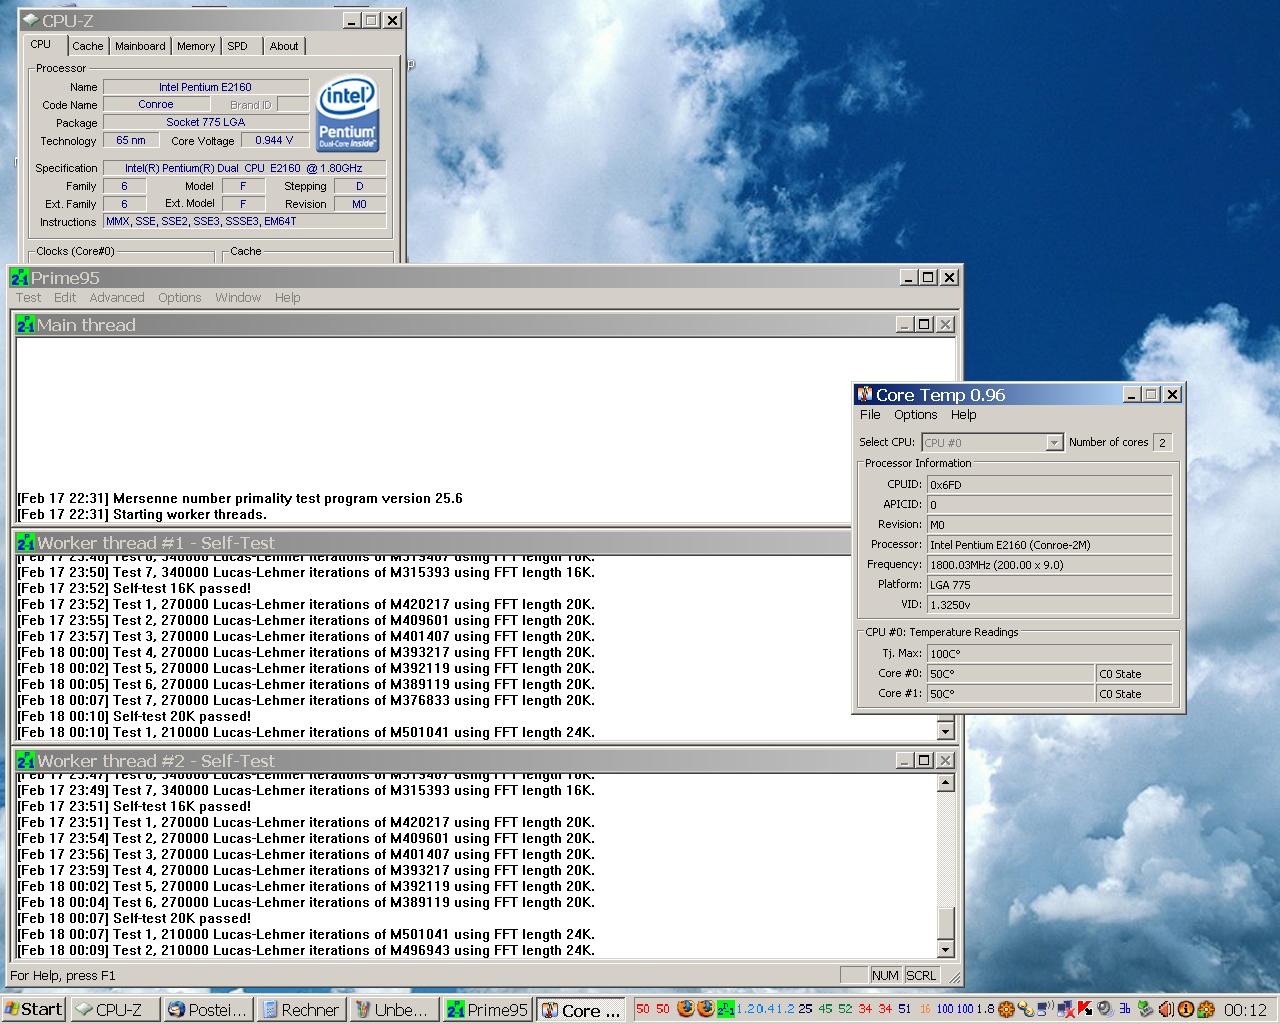Viewport: 1280px width, 1024px height.
Task: Click the Firefox tray icon beside Prime95 icon
Action: pos(705,1009)
